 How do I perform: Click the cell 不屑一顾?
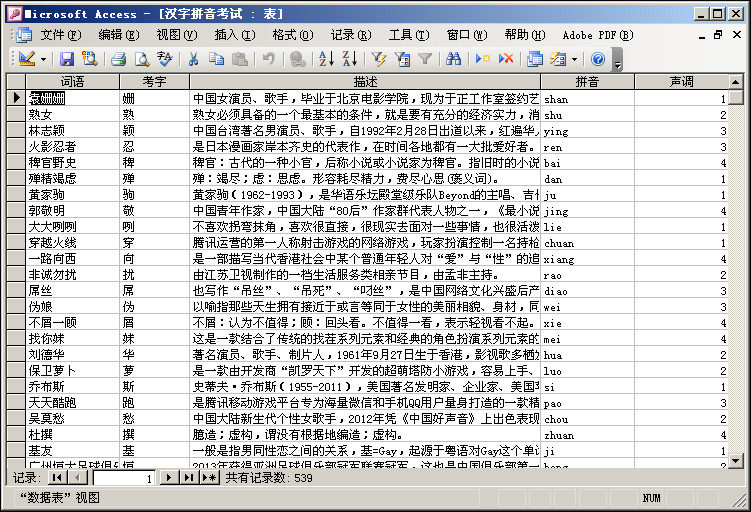pos(73,323)
